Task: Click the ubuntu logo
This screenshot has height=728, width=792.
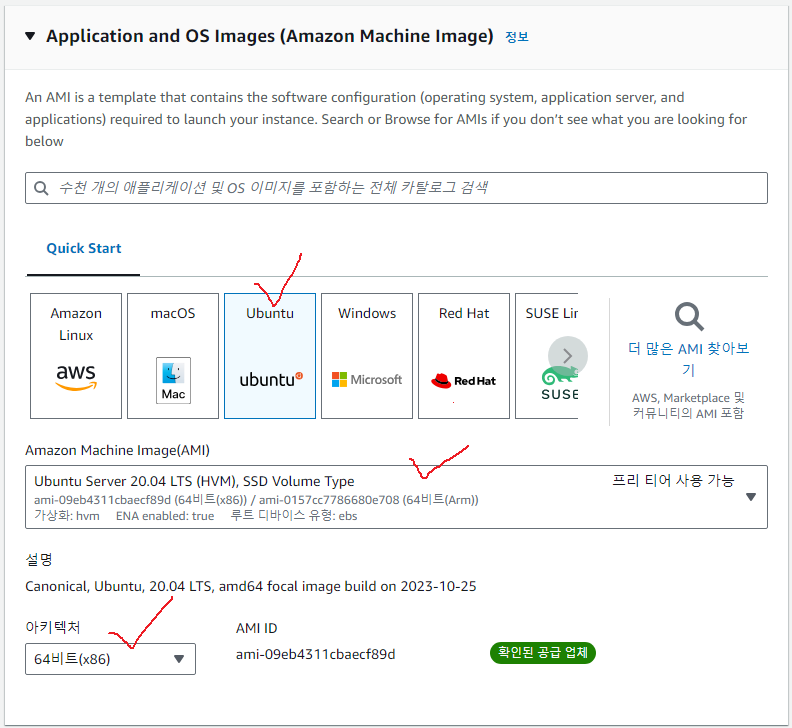Action: pyautogui.click(x=271, y=379)
